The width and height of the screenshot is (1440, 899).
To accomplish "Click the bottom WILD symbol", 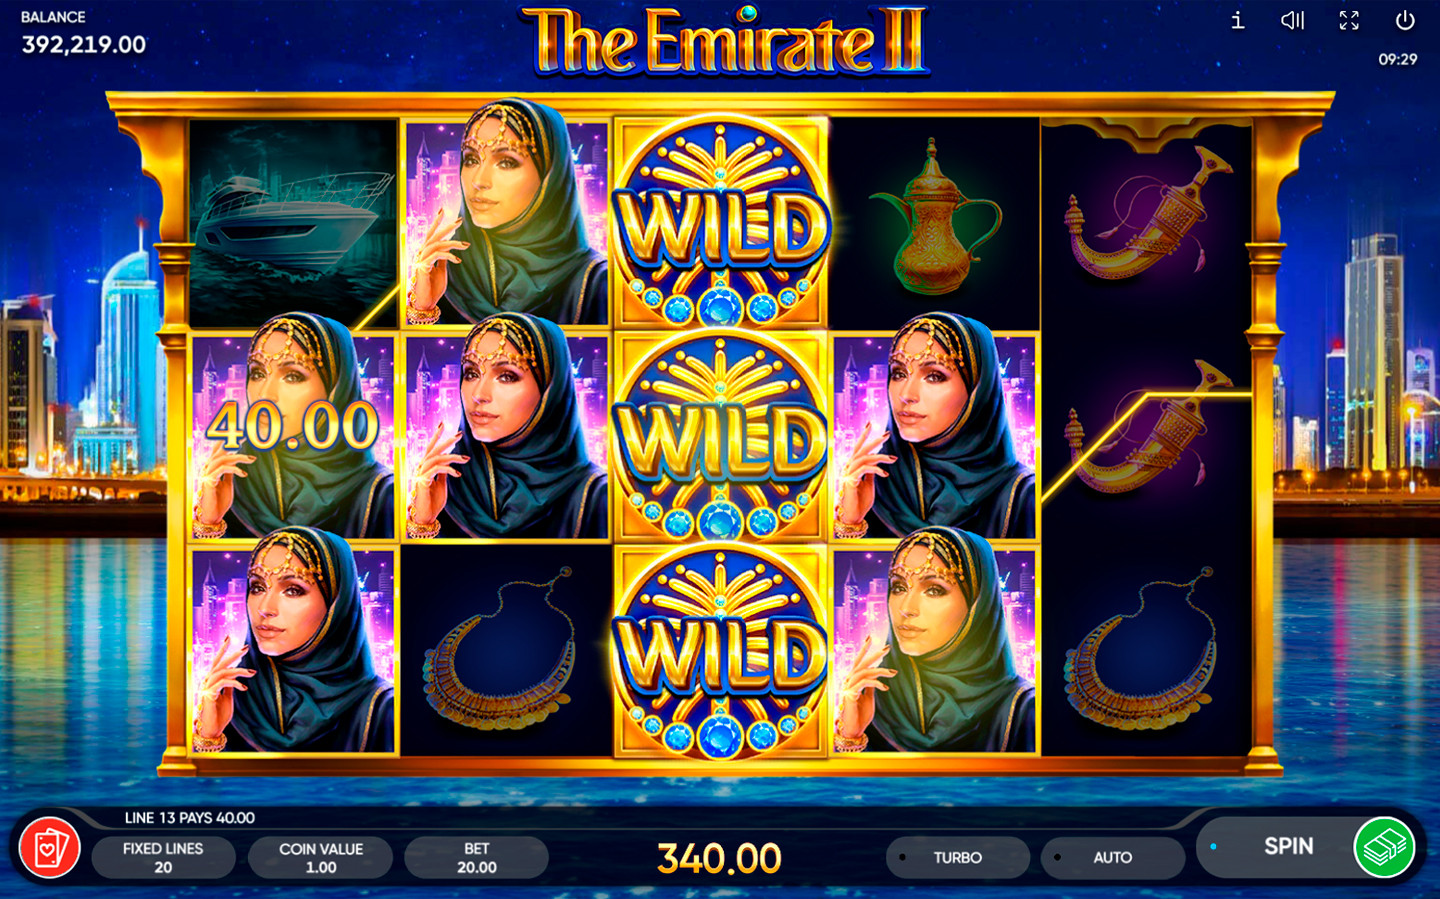I will point(720,651).
